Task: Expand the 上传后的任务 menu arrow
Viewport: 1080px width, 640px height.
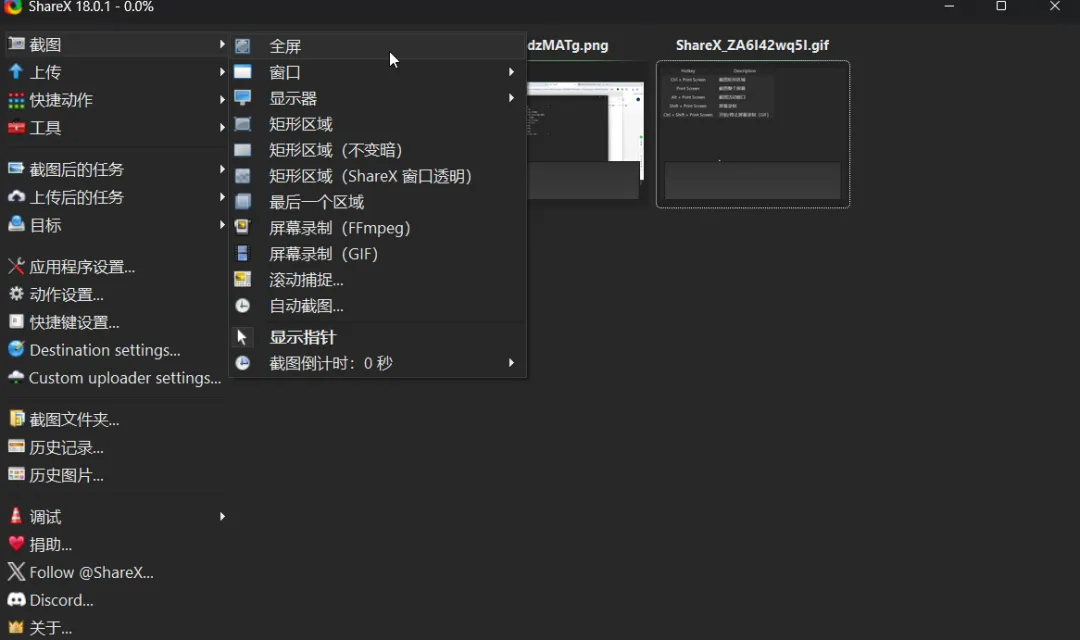Action: pyautogui.click(x=222, y=197)
